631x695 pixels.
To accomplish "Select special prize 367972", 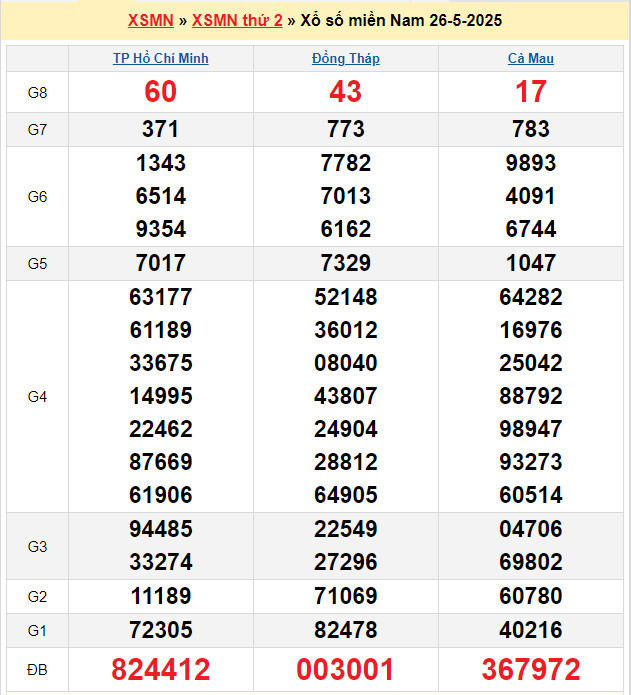I will click(531, 669).
